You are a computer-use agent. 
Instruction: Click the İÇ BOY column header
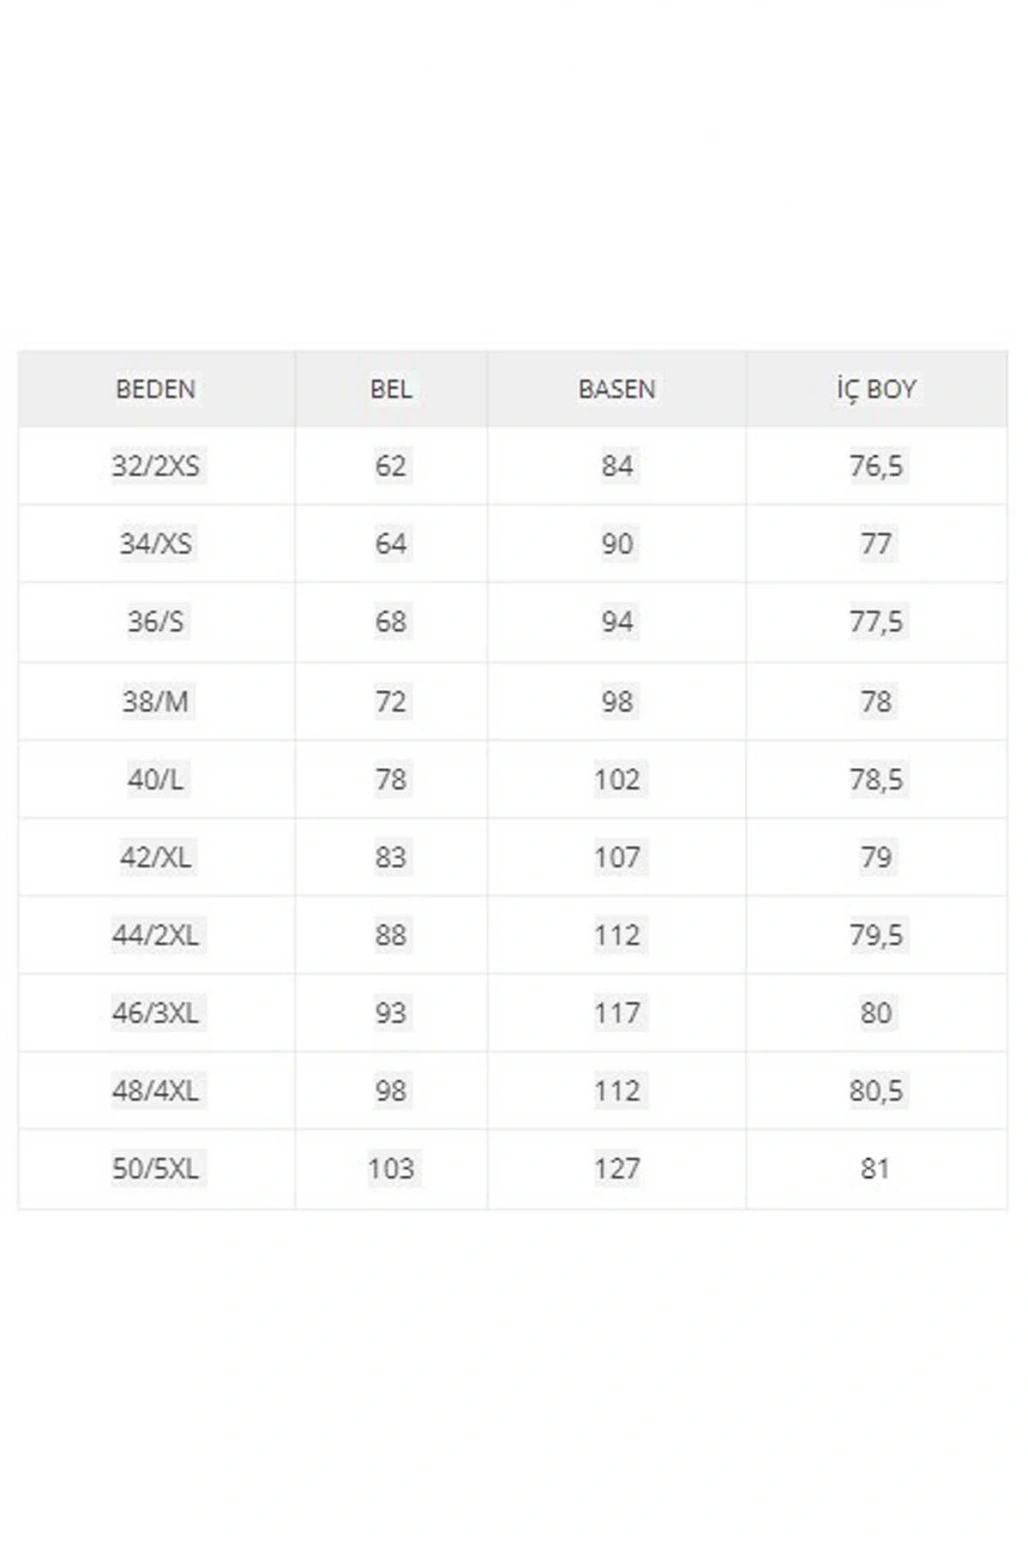876,389
